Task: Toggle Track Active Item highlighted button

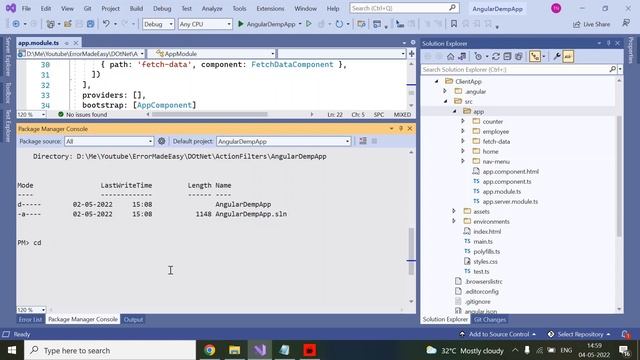Action: coord(534,56)
